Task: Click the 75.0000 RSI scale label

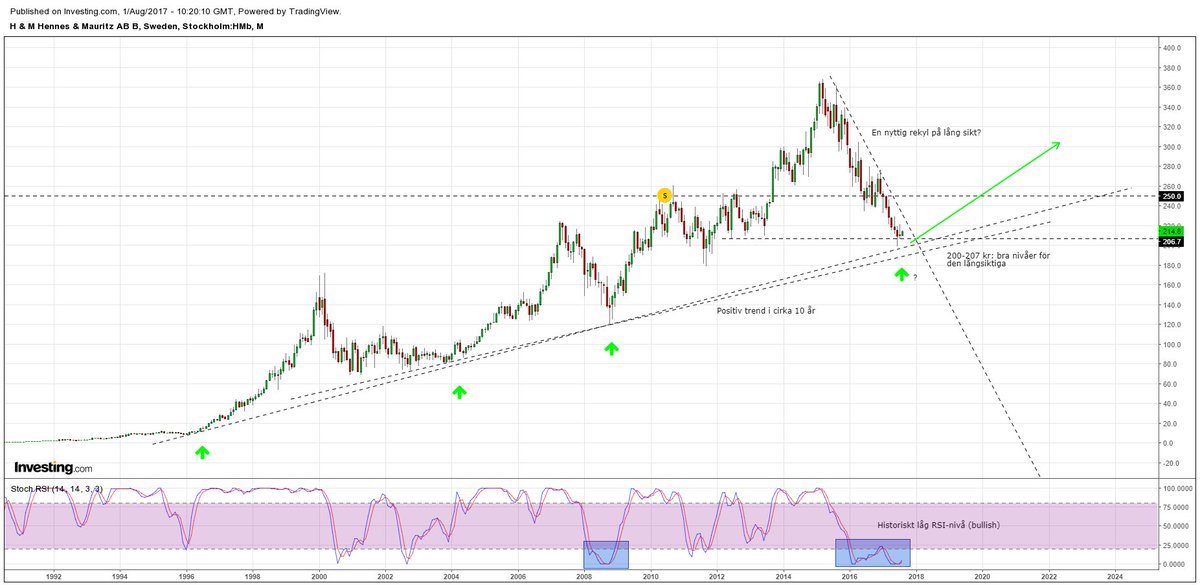Action: (1175, 507)
